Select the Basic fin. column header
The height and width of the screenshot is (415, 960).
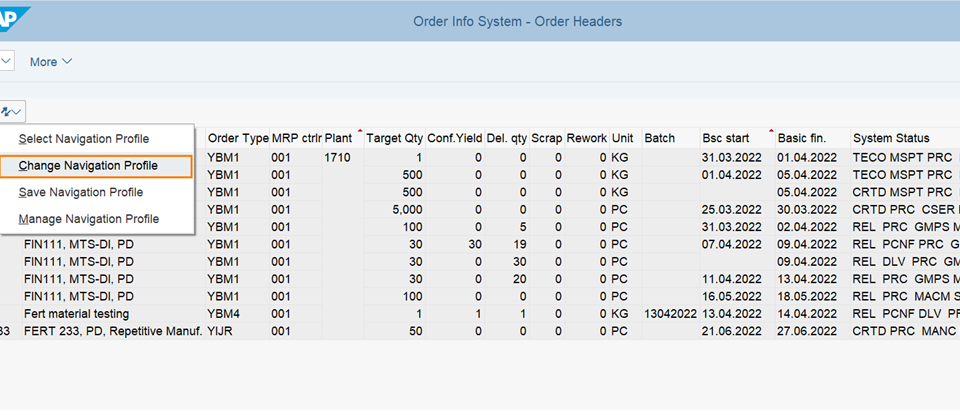pos(812,138)
